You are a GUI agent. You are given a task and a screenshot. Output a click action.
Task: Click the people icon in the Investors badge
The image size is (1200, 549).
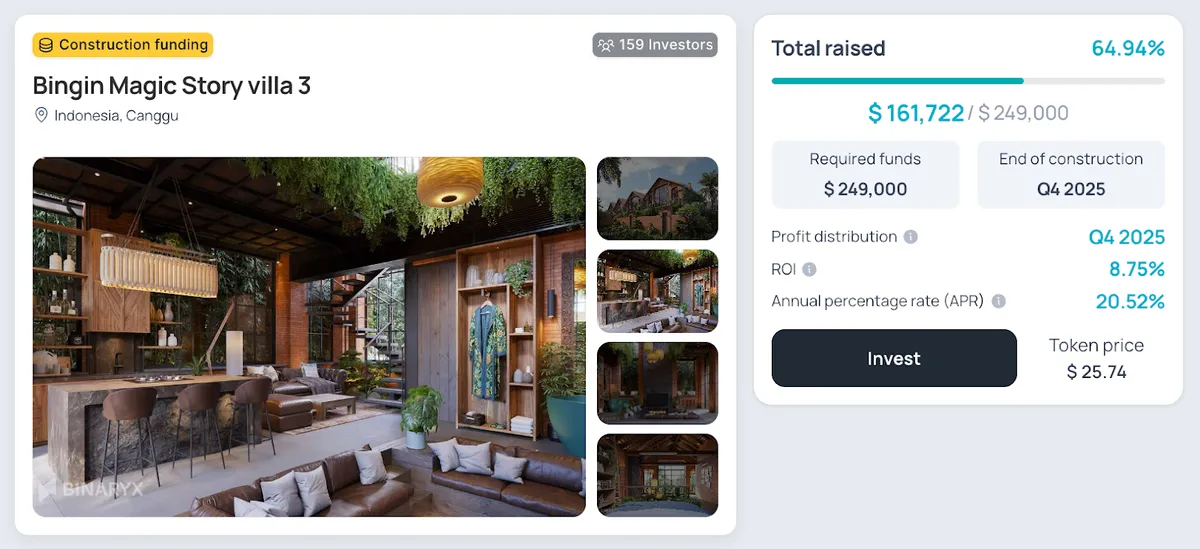tap(605, 45)
